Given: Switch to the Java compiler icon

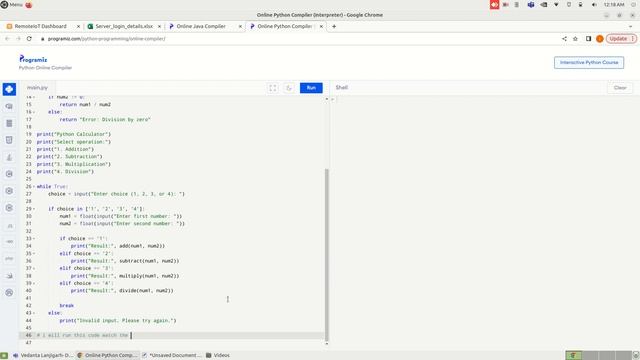Looking at the screenshot, I should [x=9, y=157].
